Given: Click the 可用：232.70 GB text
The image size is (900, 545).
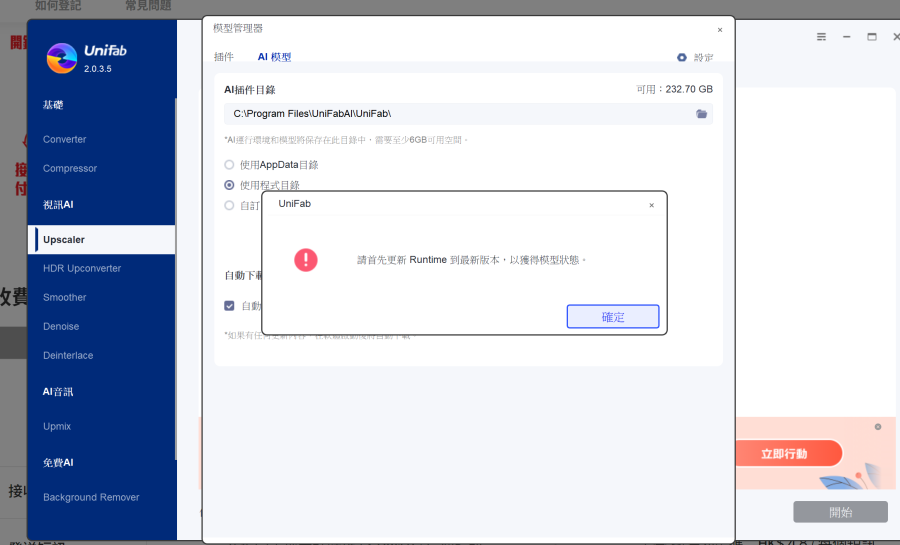Looking at the screenshot, I should point(674,89).
